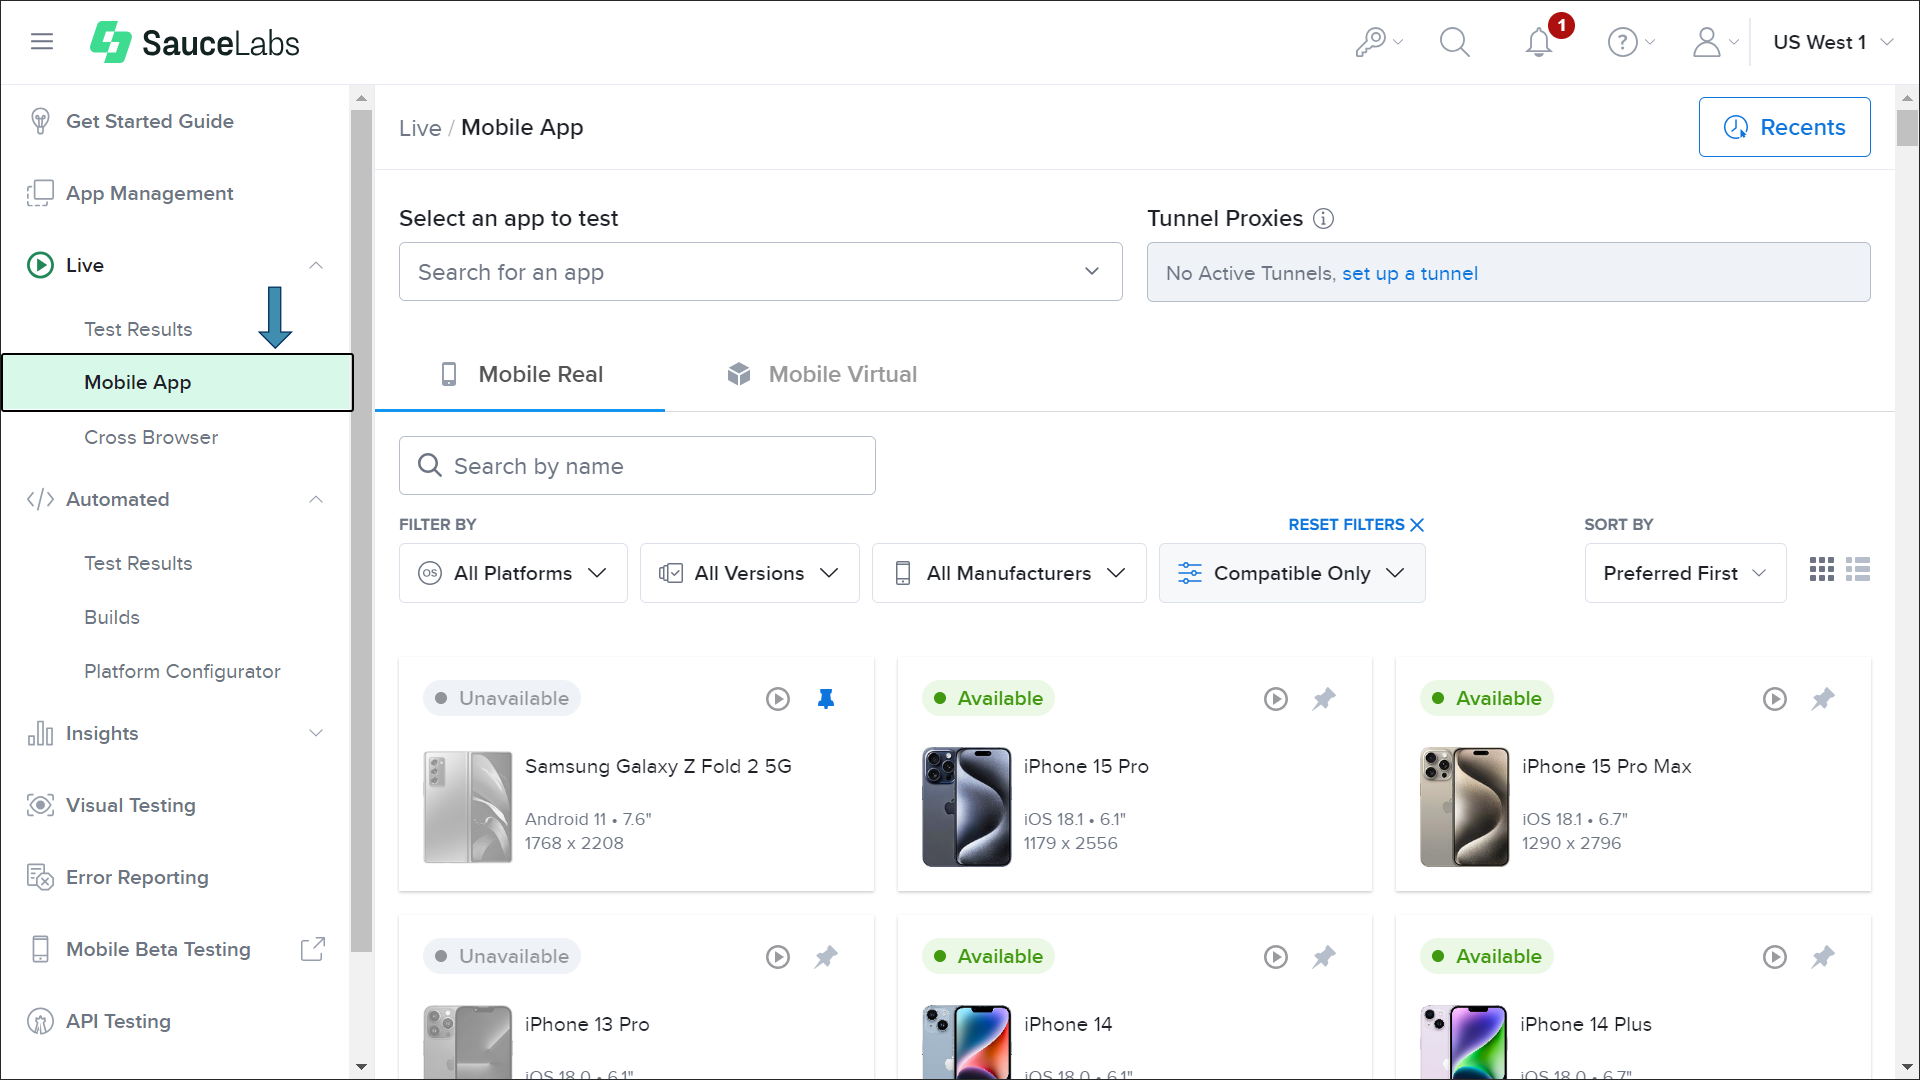
Task: Open the Search for an app dropdown
Action: [760, 272]
